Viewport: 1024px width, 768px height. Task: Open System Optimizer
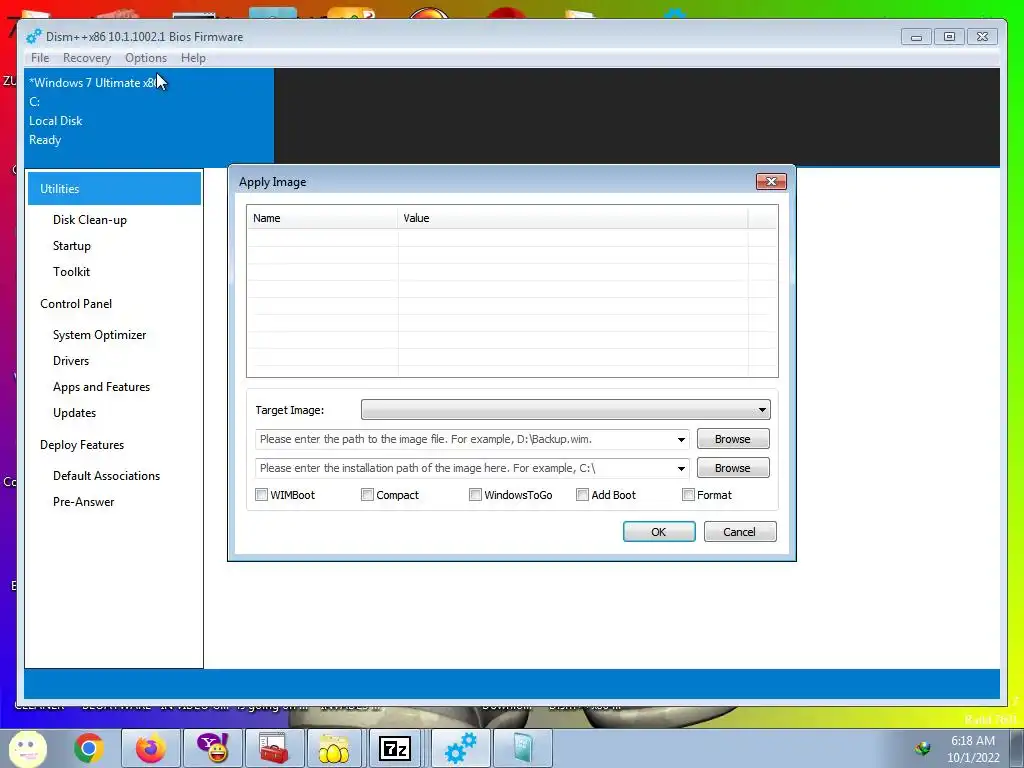tap(99, 334)
